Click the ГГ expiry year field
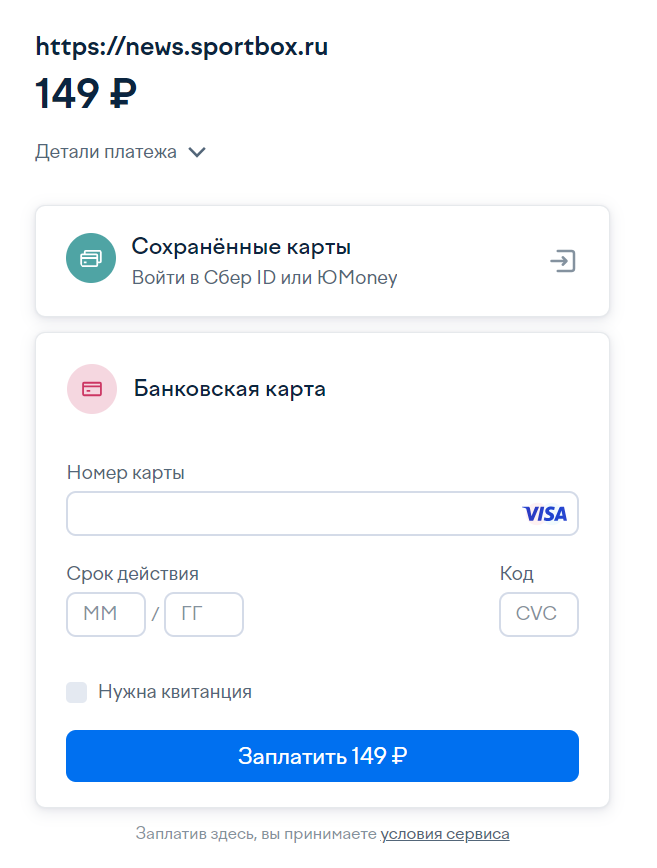This screenshot has height=868, width=657. tap(203, 614)
